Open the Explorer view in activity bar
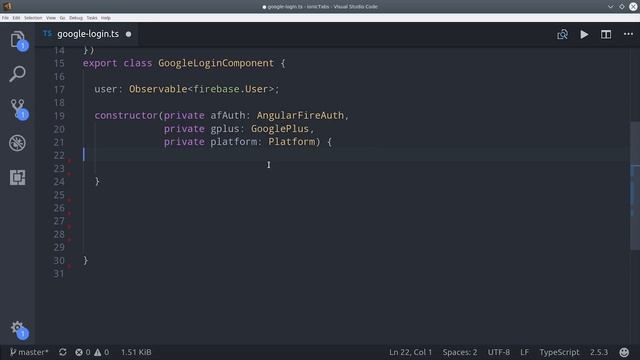This screenshot has height=360, width=640. [x=18, y=40]
